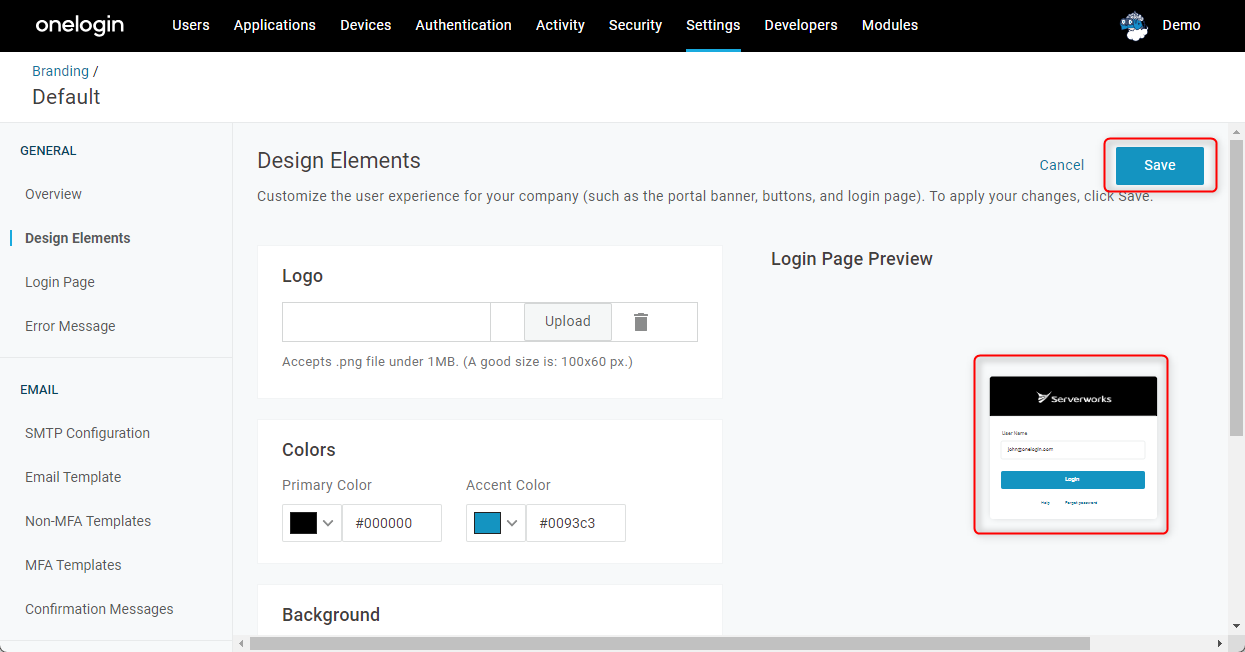Click the Accent Color label
Image resolution: width=1245 pixels, height=652 pixels.
508,485
